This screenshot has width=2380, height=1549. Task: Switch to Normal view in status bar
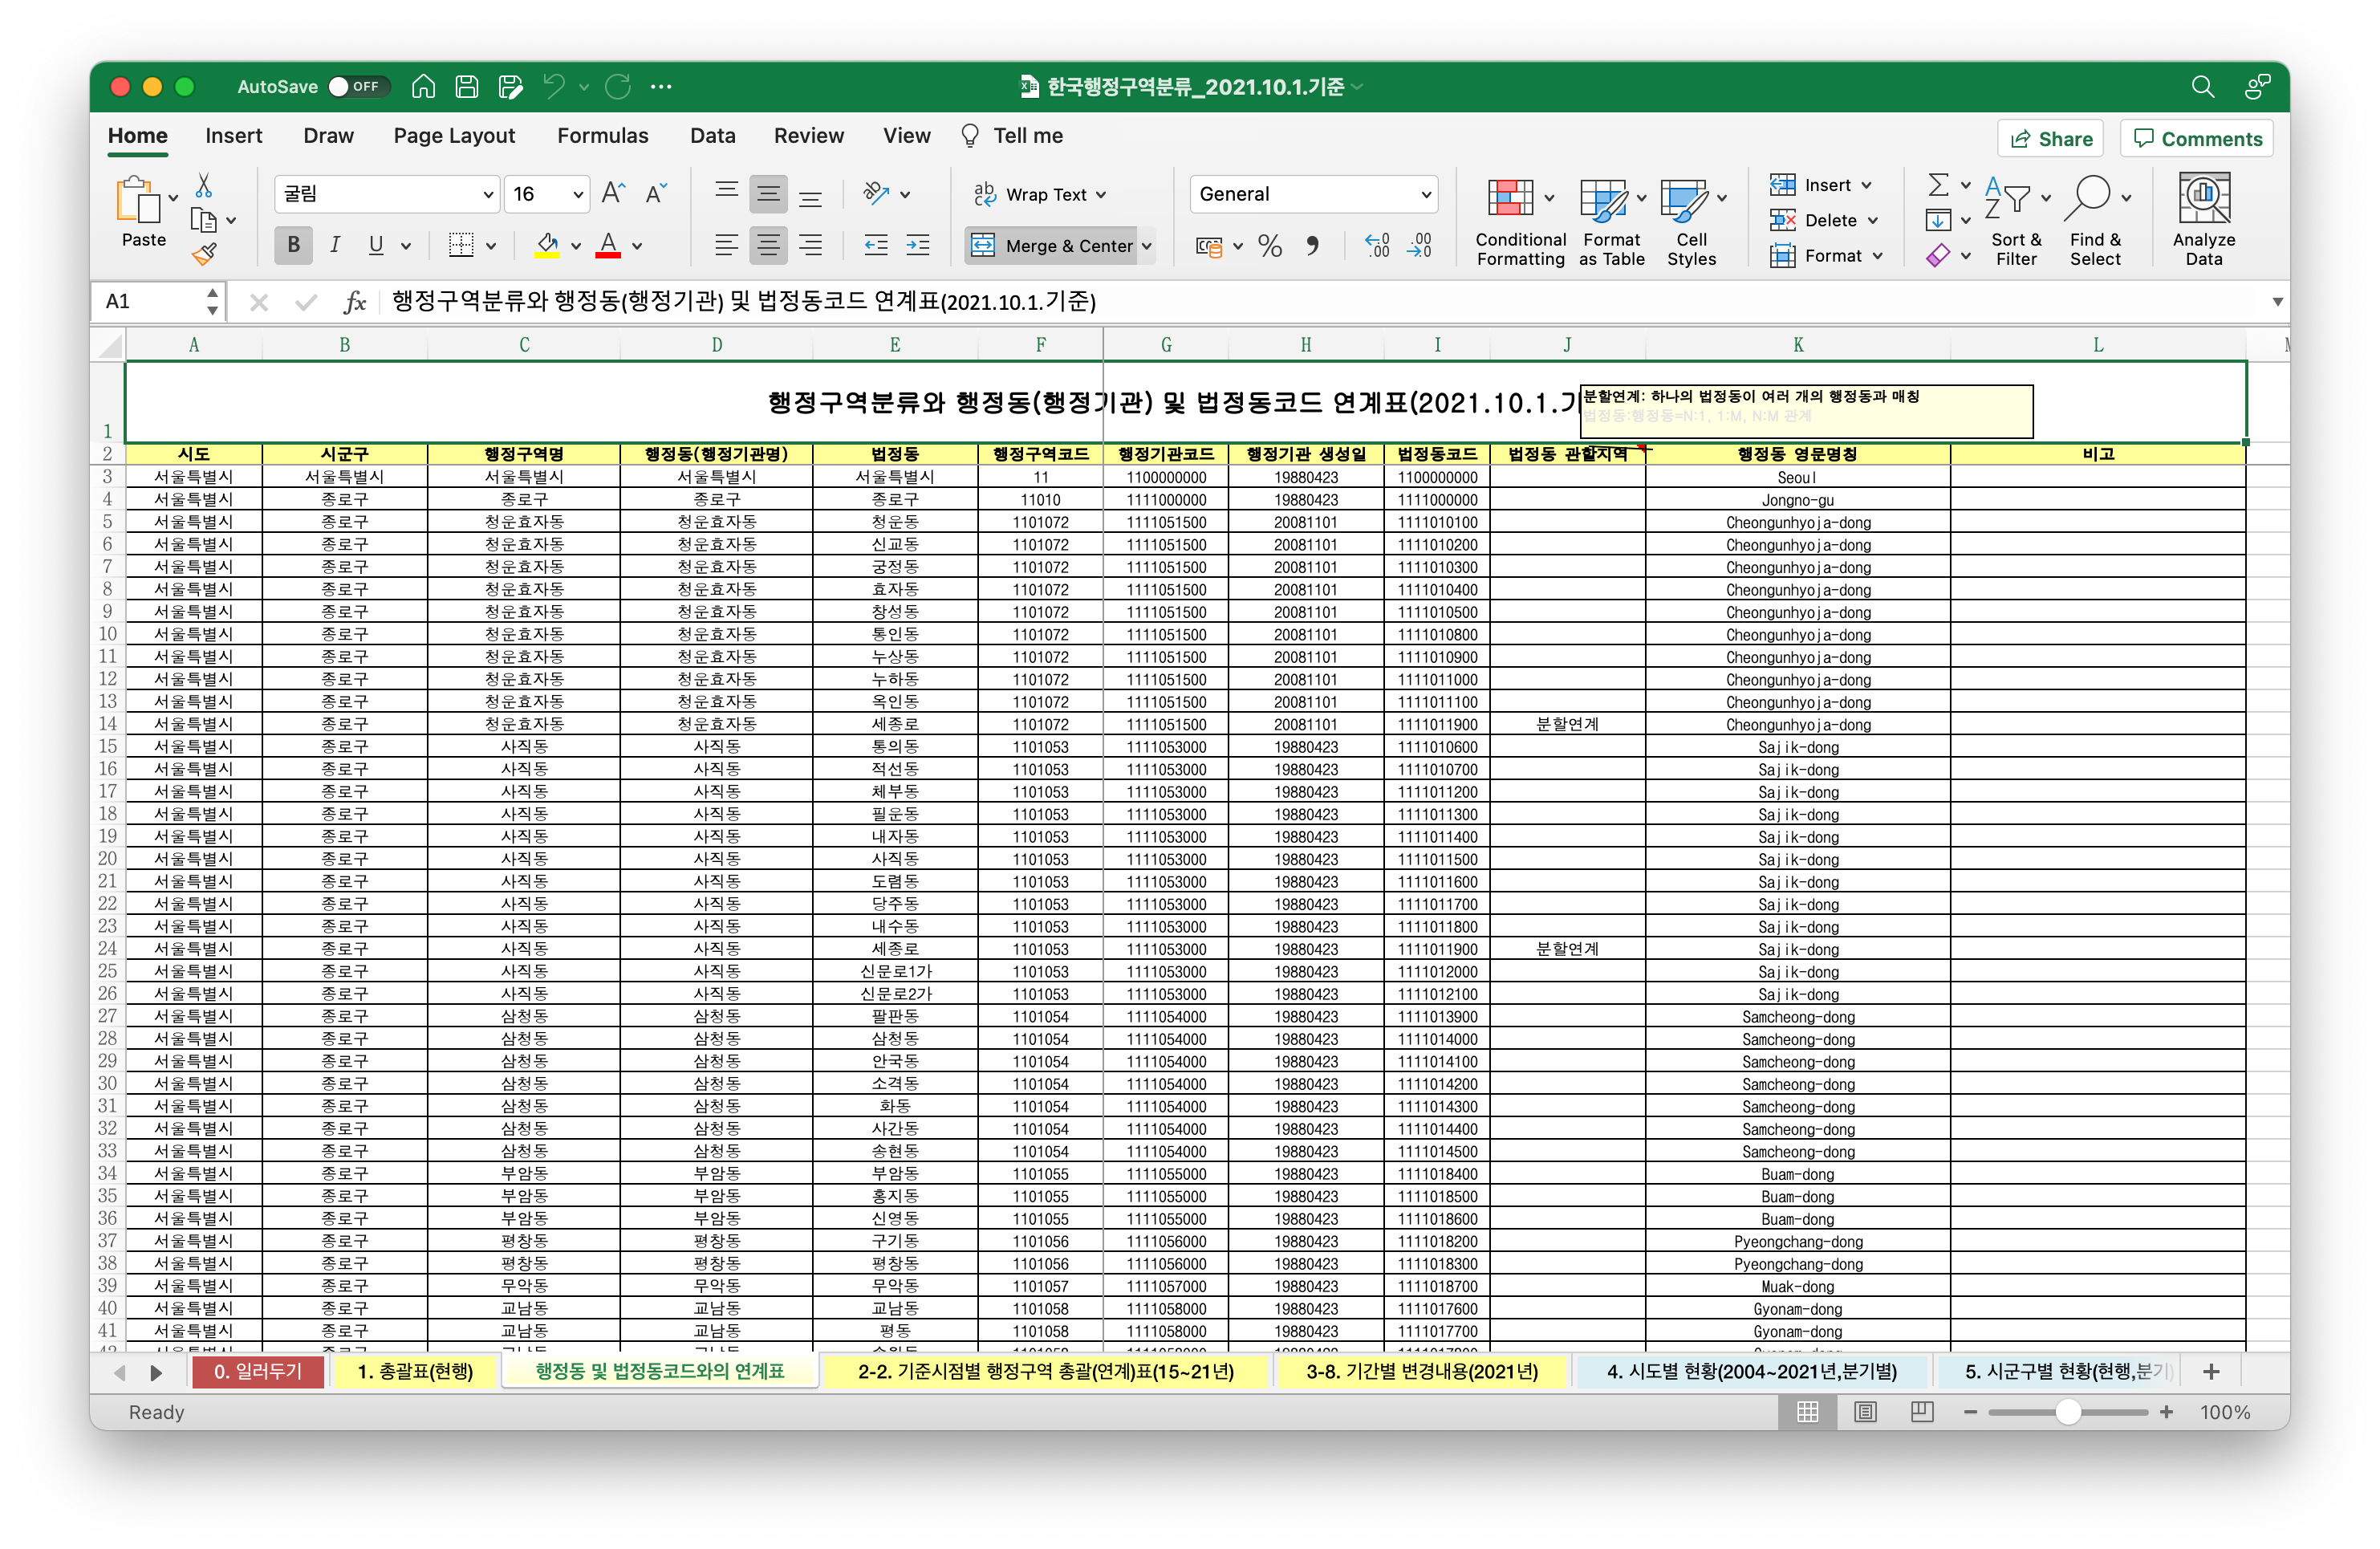(x=1808, y=1412)
